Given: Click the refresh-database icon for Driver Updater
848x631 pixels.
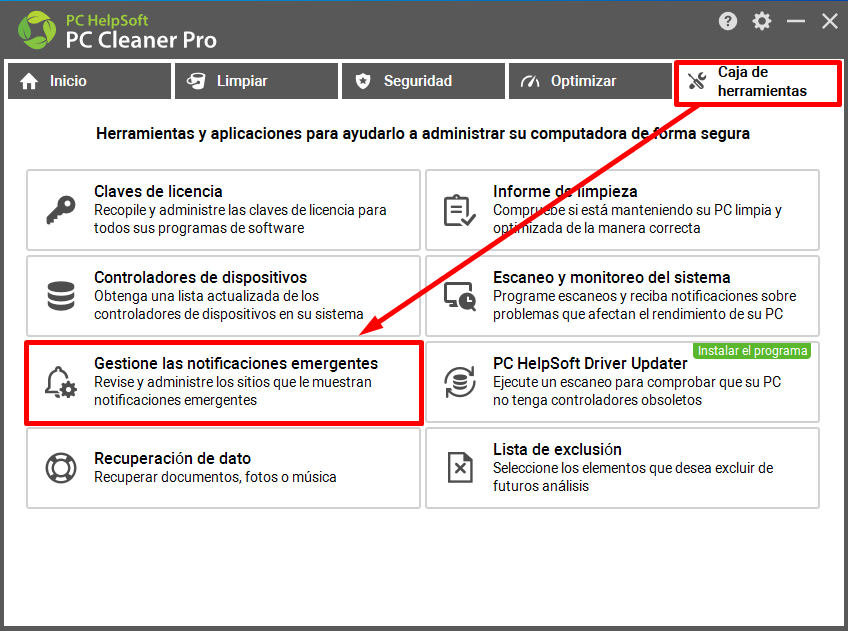Looking at the screenshot, I should coord(460,382).
